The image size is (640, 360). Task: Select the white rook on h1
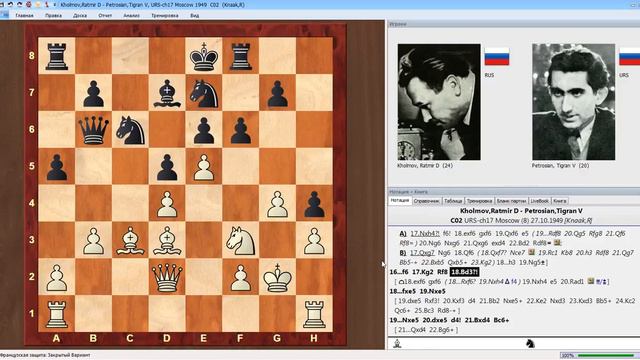pos(314,314)
